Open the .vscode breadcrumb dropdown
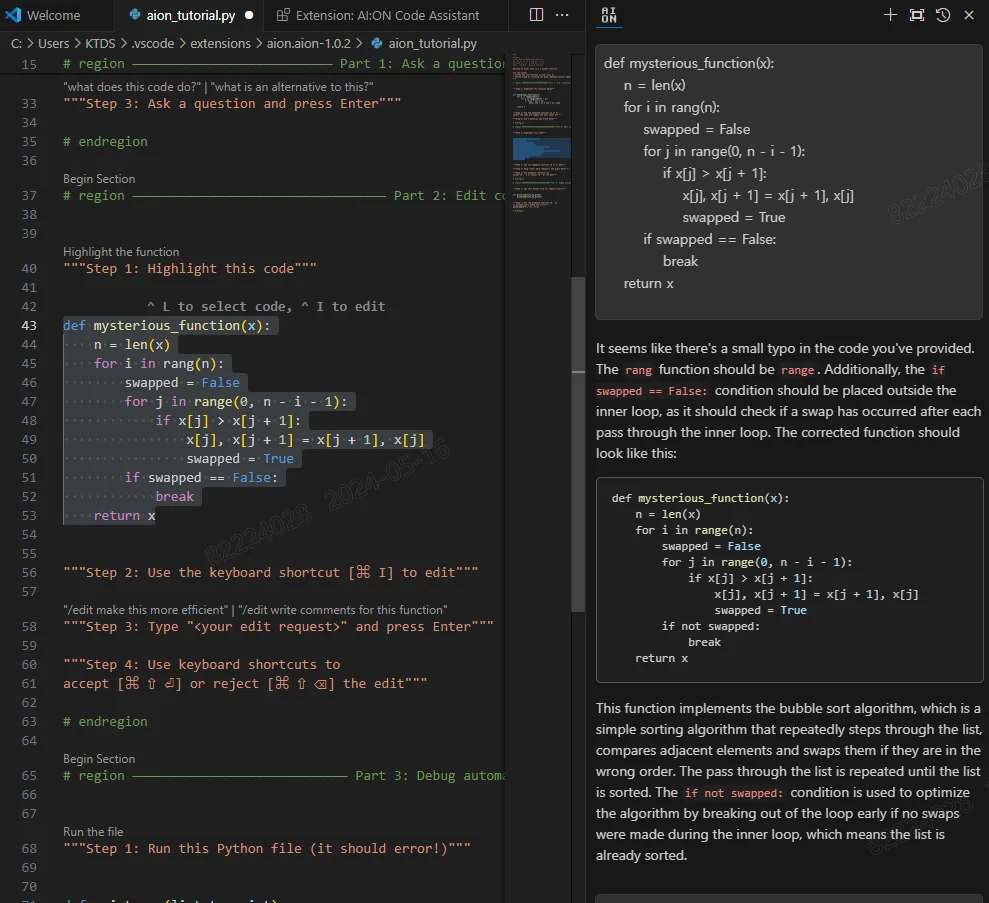The height and width of the screenshot is (903, 989). 152,43
